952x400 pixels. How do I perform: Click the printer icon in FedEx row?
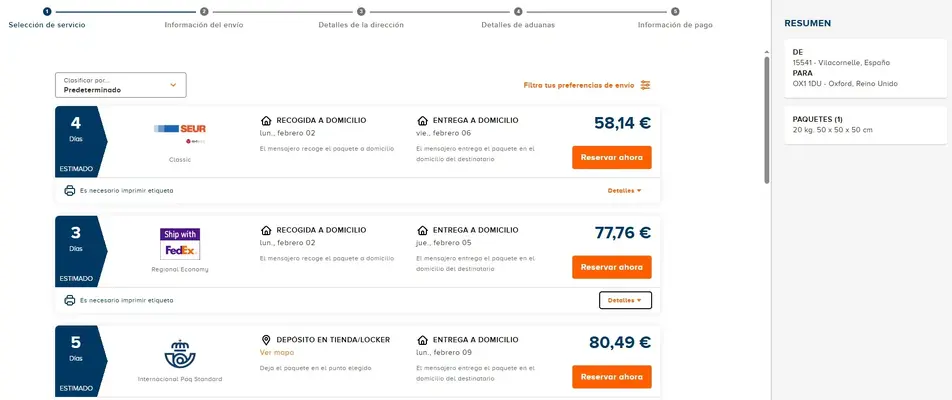(70, 300)
